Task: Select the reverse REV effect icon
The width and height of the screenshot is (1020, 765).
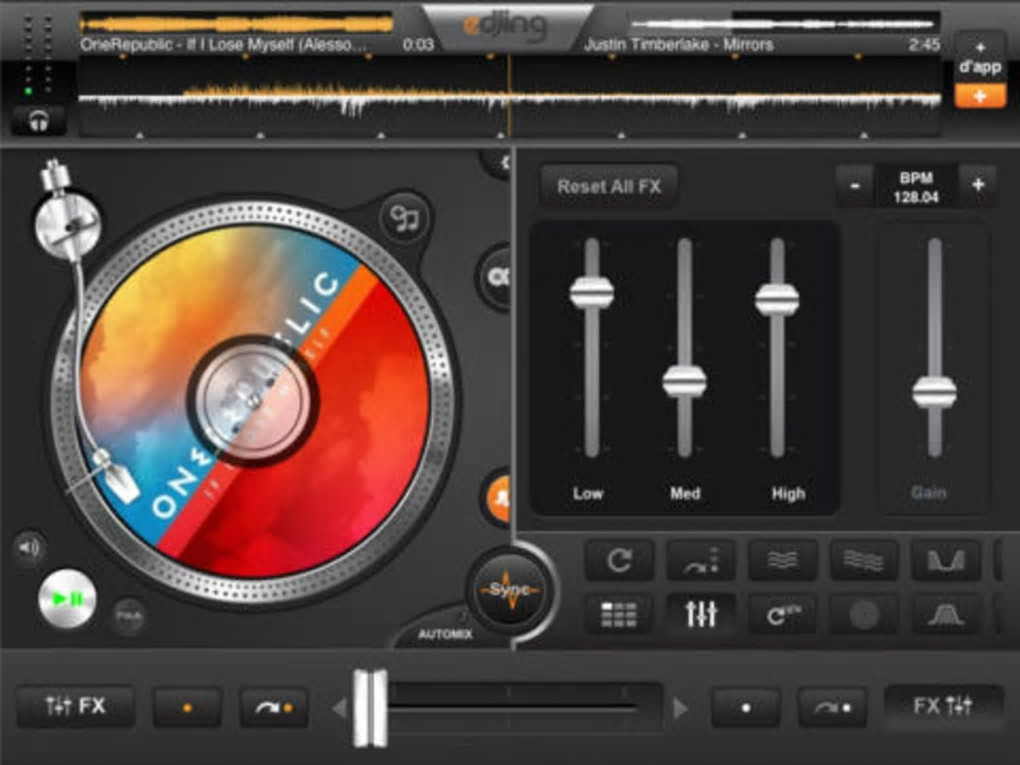Action: coord(783,613)
